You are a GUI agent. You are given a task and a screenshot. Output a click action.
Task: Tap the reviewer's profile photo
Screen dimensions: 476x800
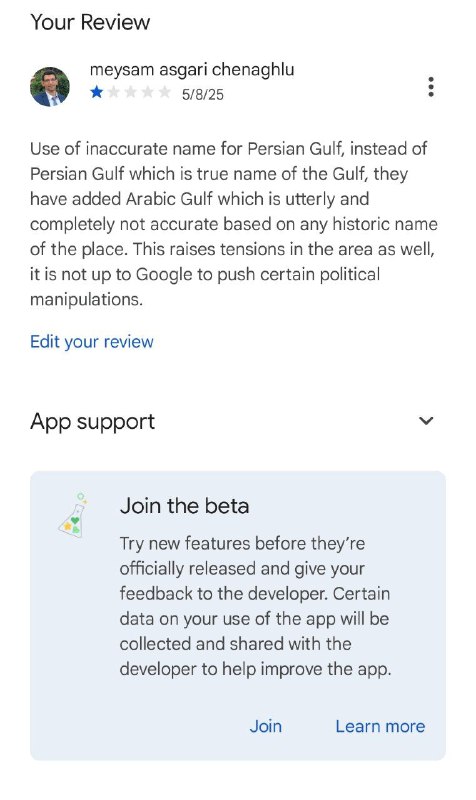pyautogui.click(x=49, y=87)
